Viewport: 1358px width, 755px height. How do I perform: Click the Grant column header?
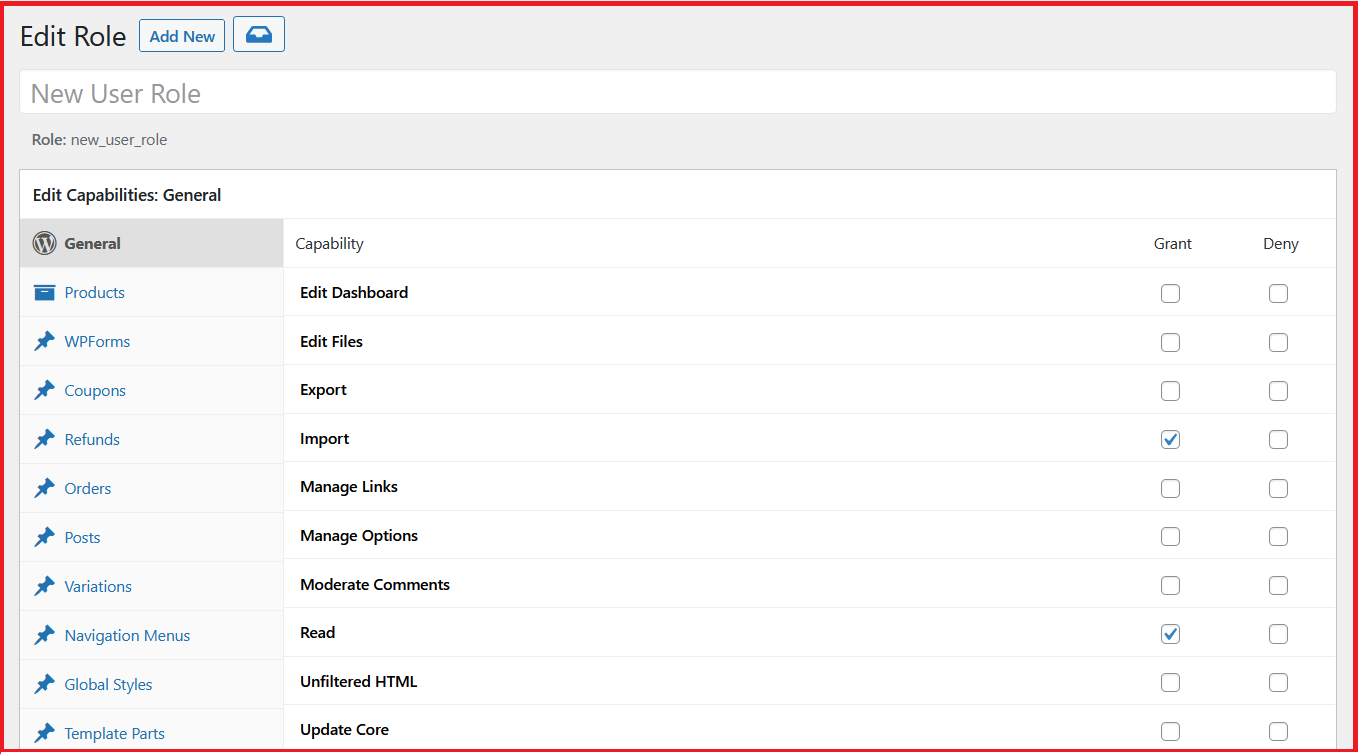tap(1173, 244)
